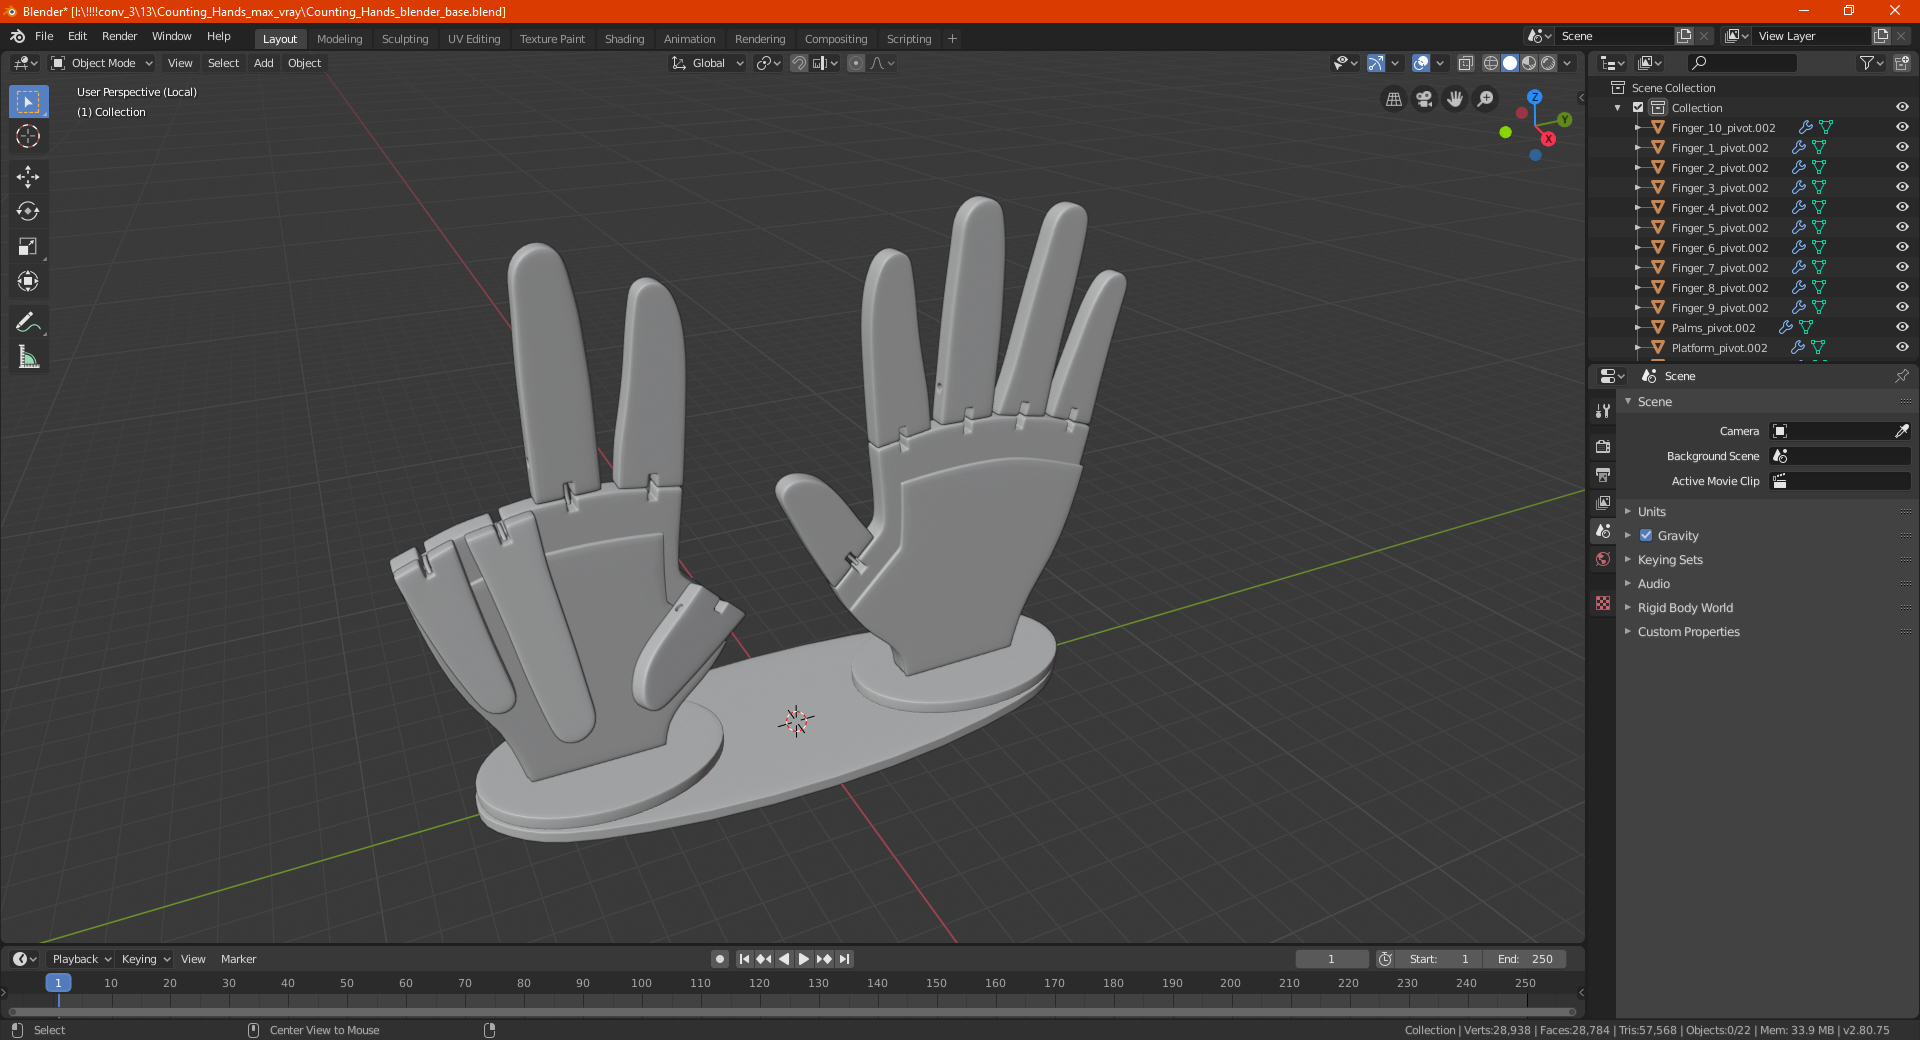Play the animation forward

804,959
